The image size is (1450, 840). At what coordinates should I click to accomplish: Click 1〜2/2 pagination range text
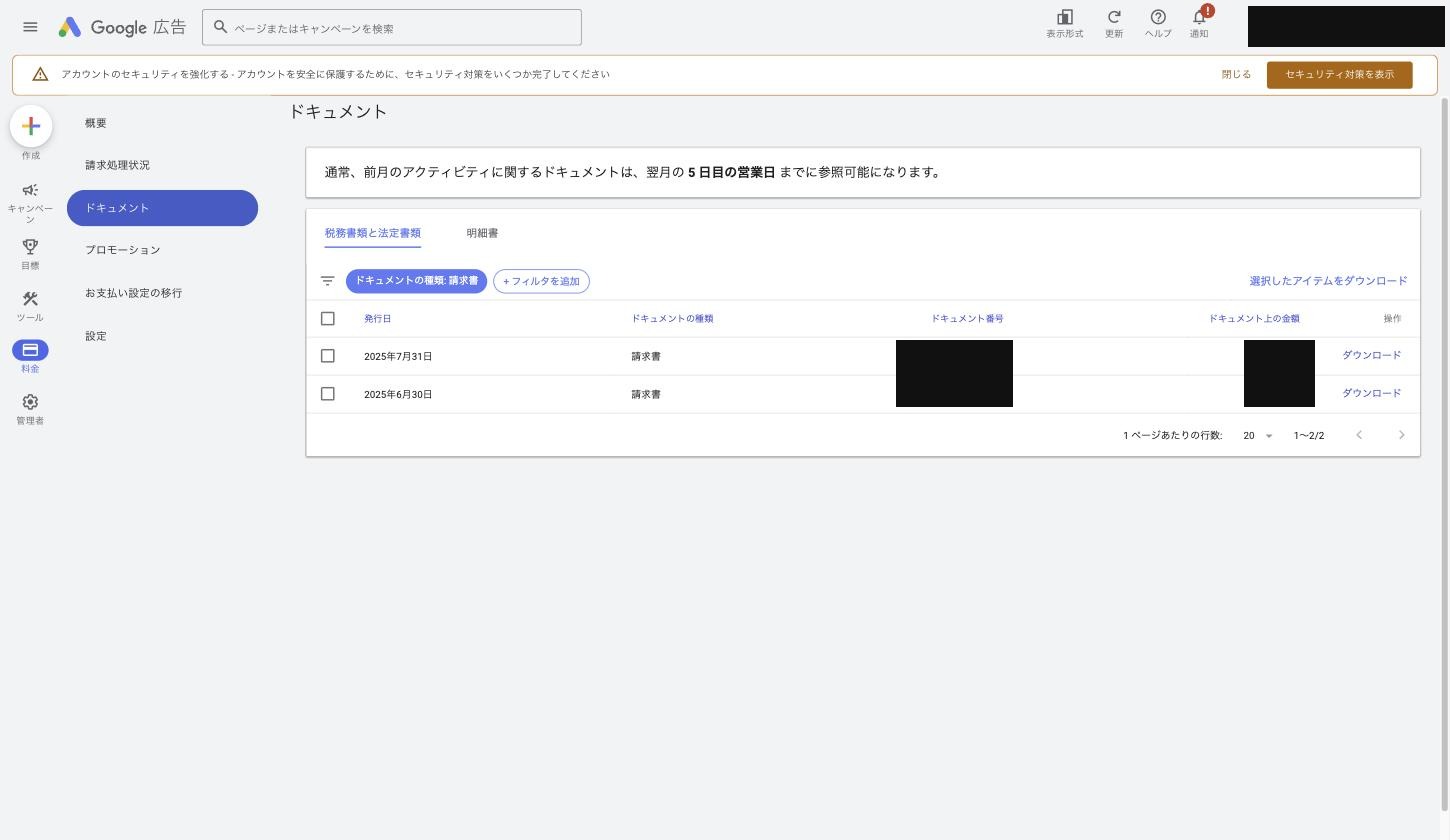pos(1309,436)
